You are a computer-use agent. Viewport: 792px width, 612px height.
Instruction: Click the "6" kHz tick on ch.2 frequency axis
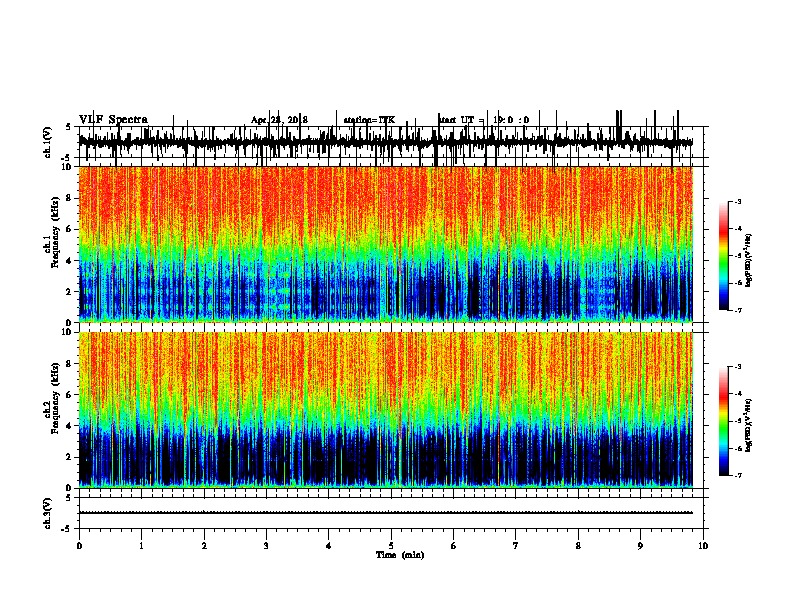[70, 395]
